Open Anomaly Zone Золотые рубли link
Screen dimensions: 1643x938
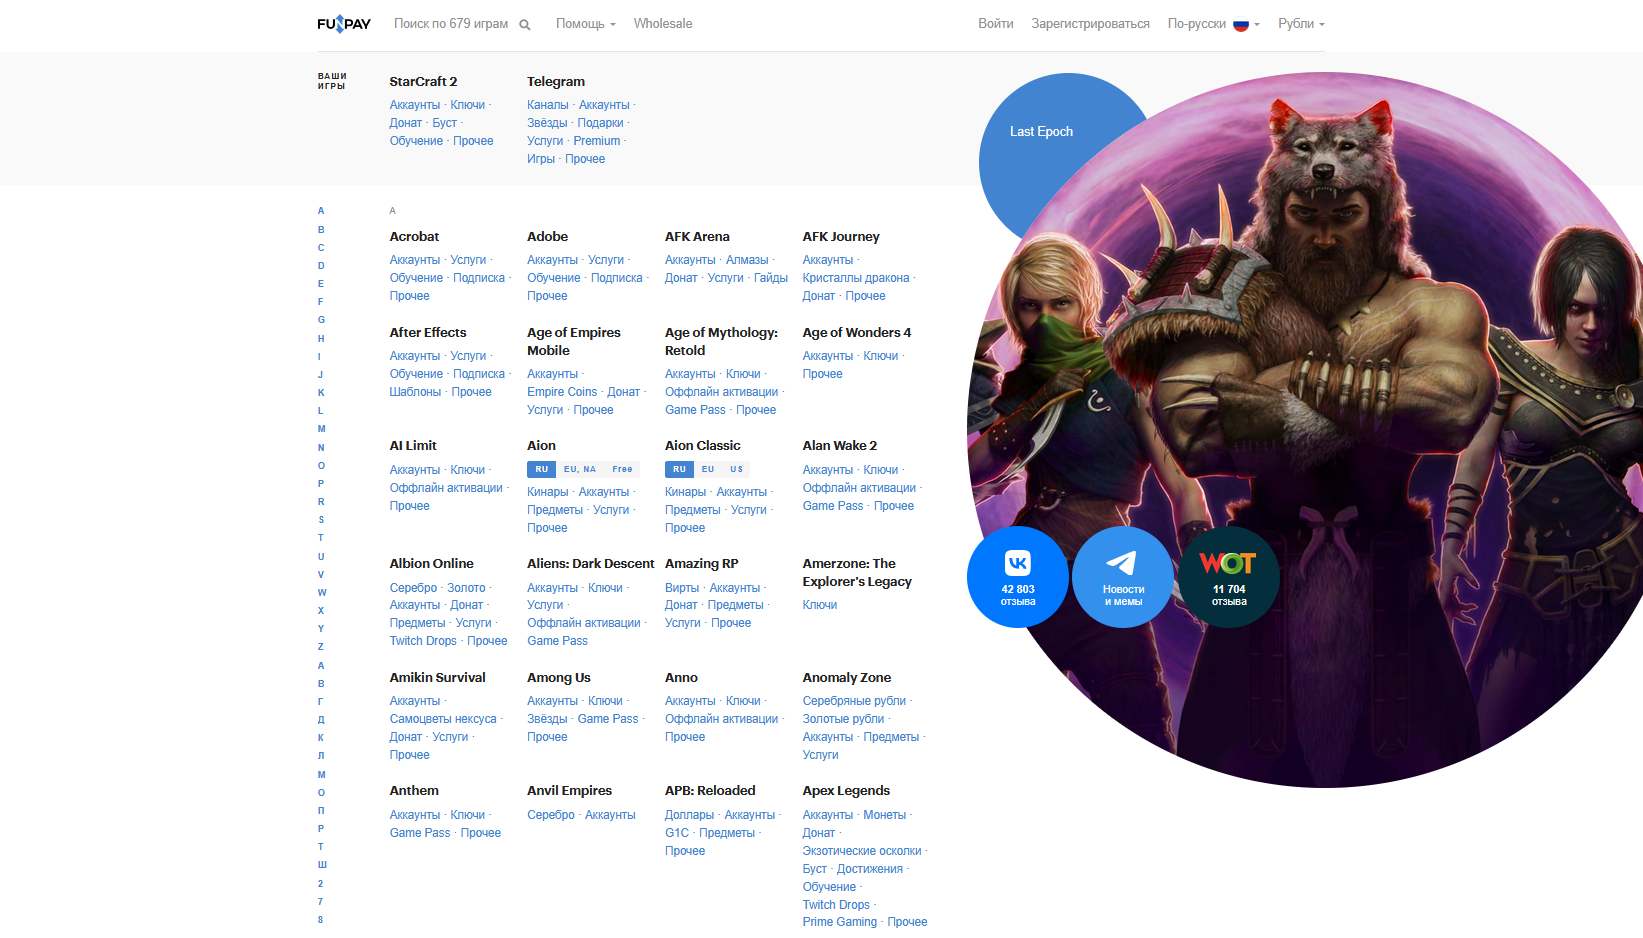tap(843, 719)
